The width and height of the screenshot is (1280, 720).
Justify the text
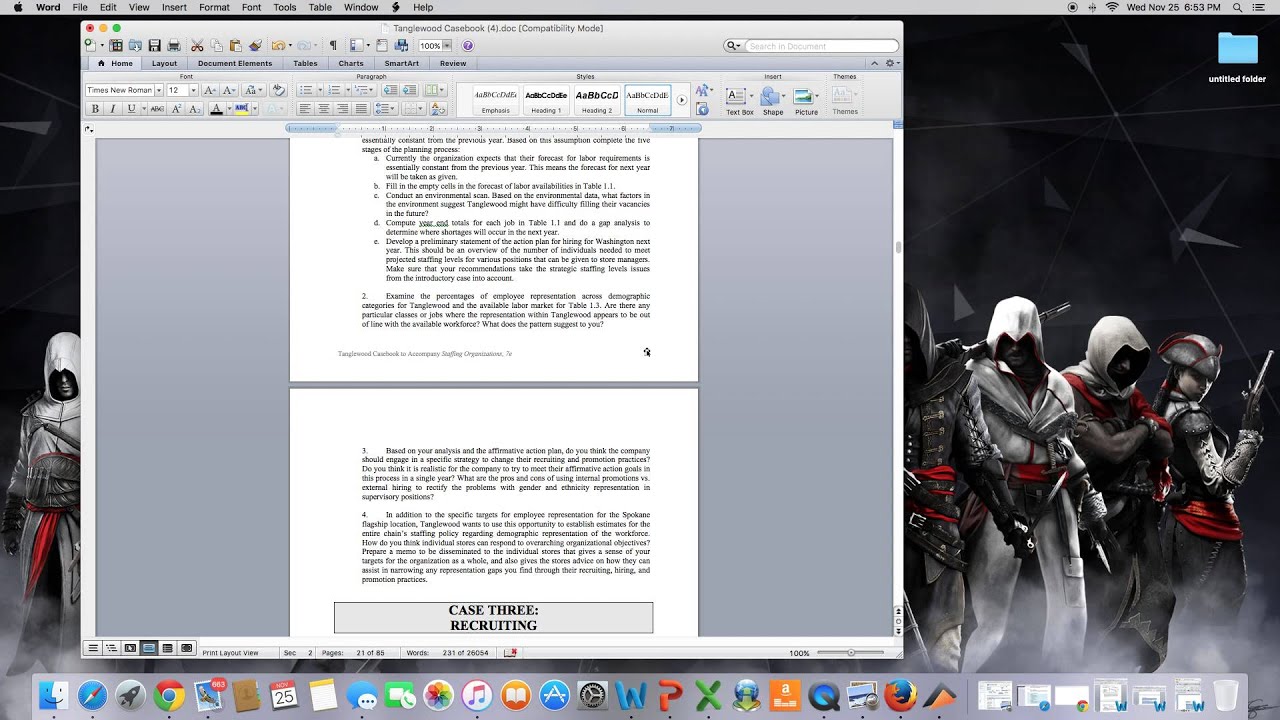(x=361, y=108)
